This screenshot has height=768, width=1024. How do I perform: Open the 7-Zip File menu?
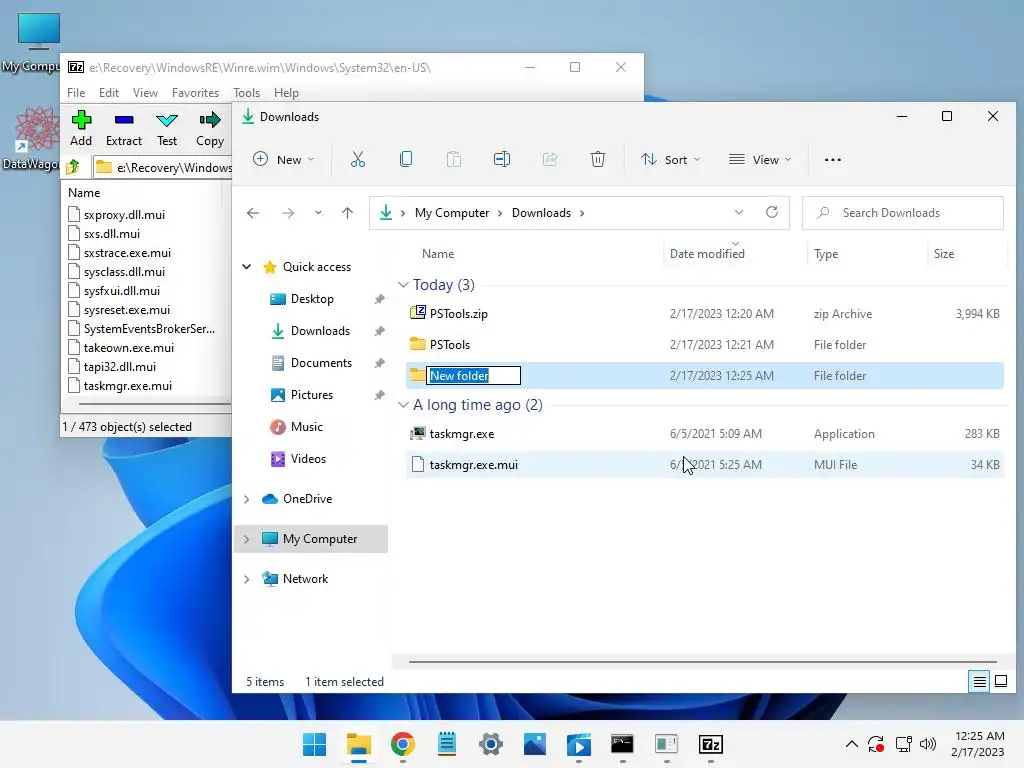(x=76, y=93)
